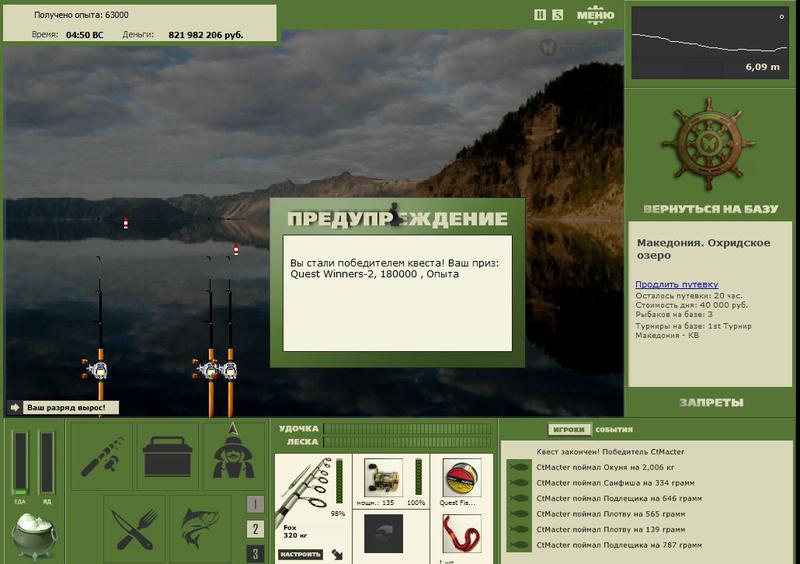Click the Продлить путевку link
Image resolution: width=800 pixels, height=564 pixels.
coord(677,284)
